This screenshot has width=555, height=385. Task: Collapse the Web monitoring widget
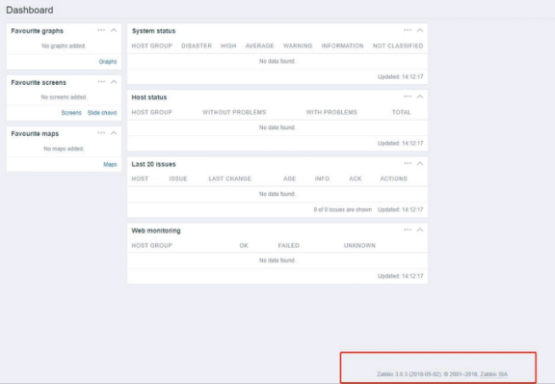click(420, 230)
